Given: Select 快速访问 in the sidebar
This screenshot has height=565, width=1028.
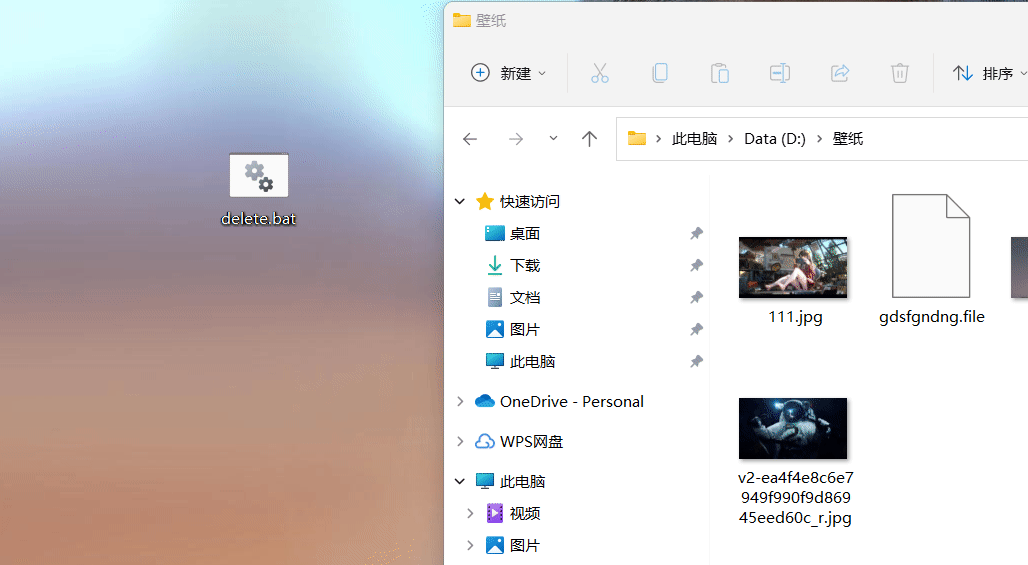Looking at the screenshot, I should [530, 202].
